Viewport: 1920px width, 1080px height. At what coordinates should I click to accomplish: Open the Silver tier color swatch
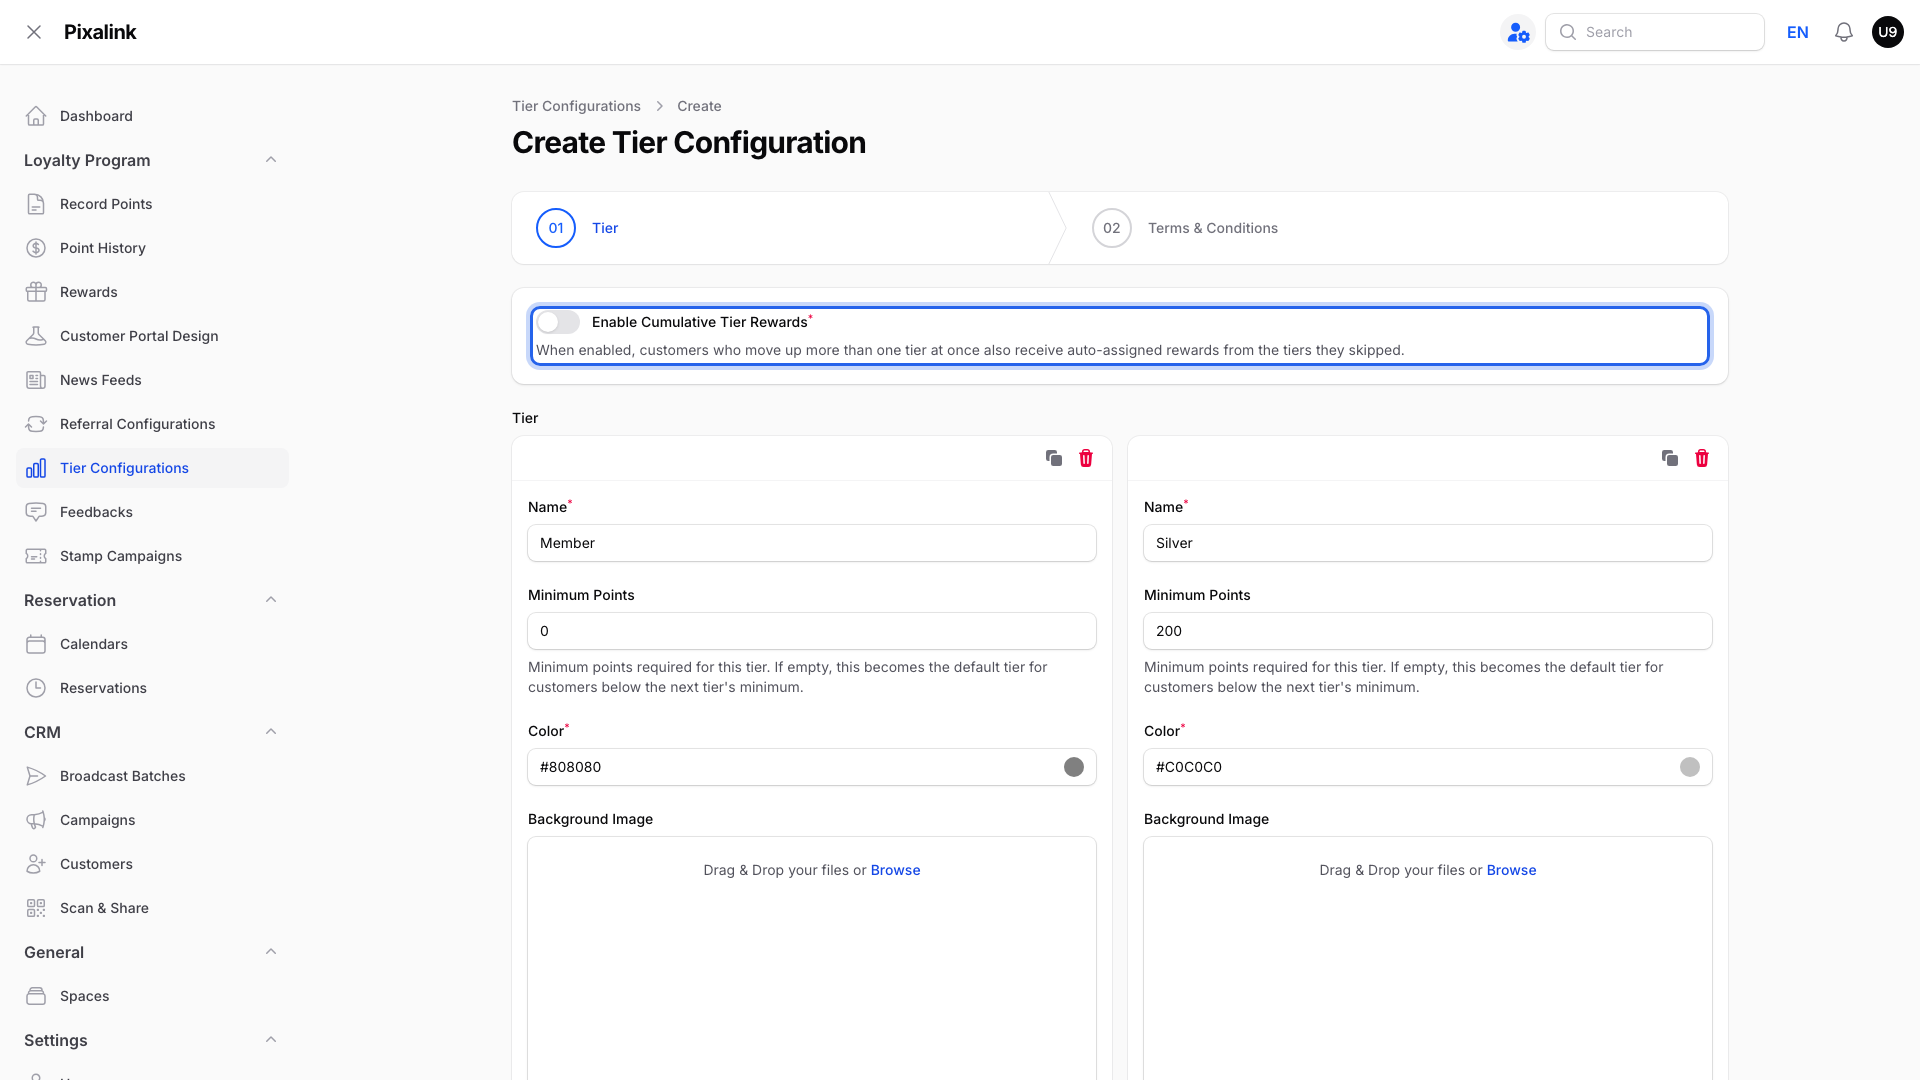pyautogui.click(x=1690, y=767)
